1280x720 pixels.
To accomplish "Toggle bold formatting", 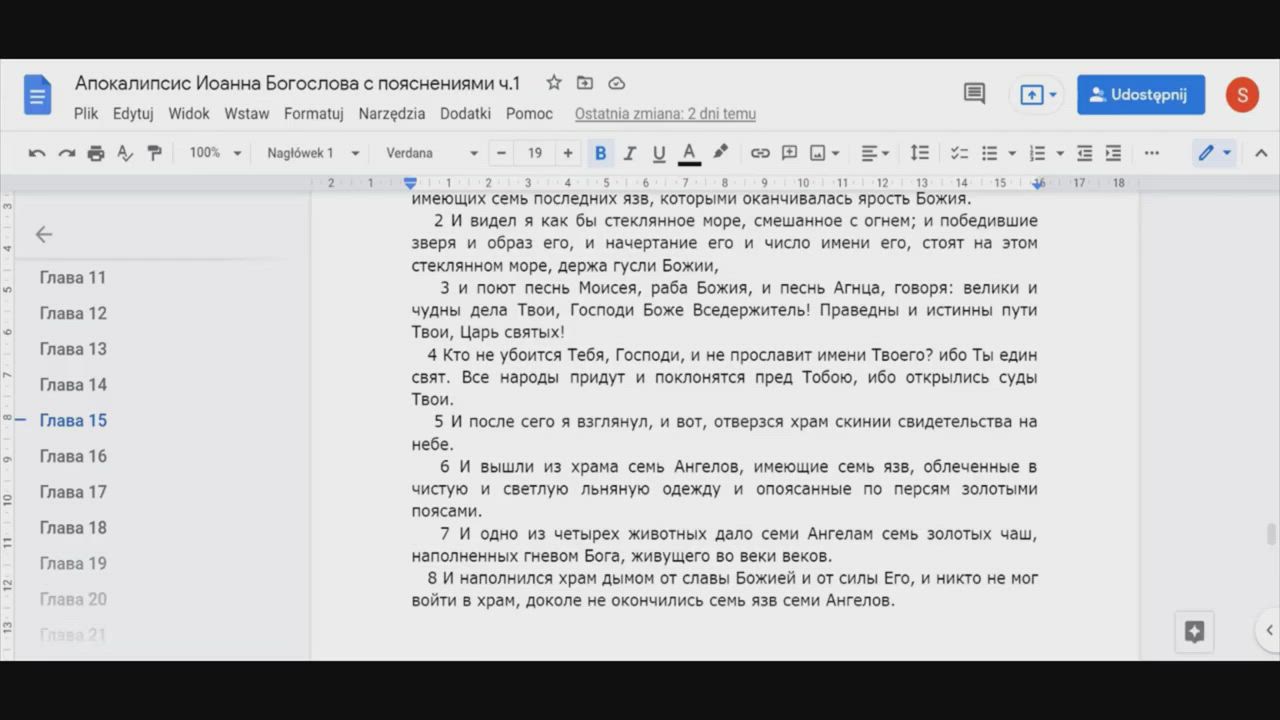I will point(600,153).
